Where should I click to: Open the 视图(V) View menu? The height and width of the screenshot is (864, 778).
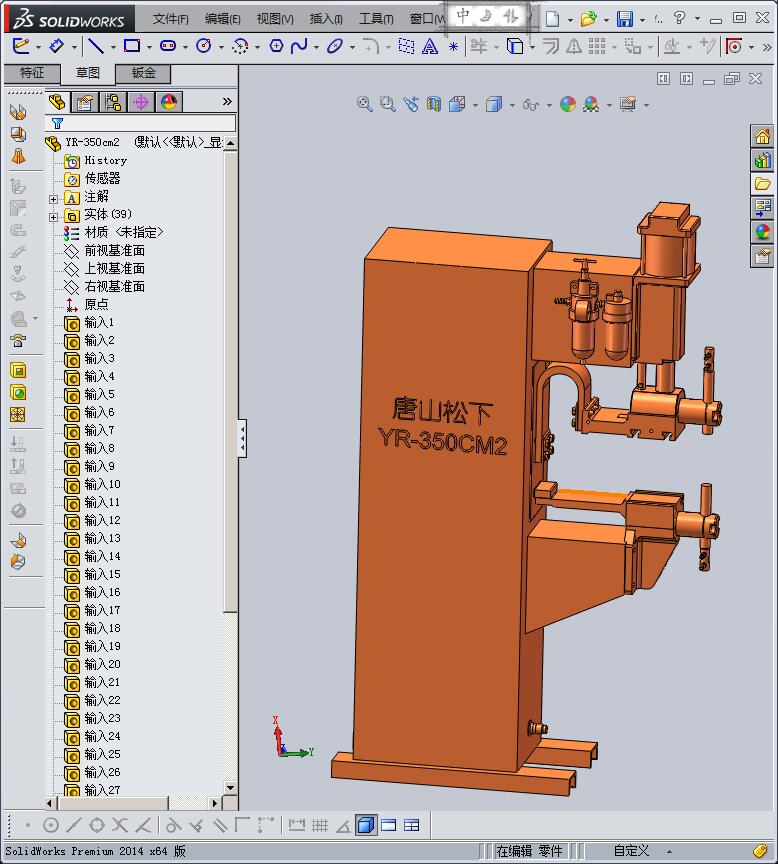click(275, 19)
